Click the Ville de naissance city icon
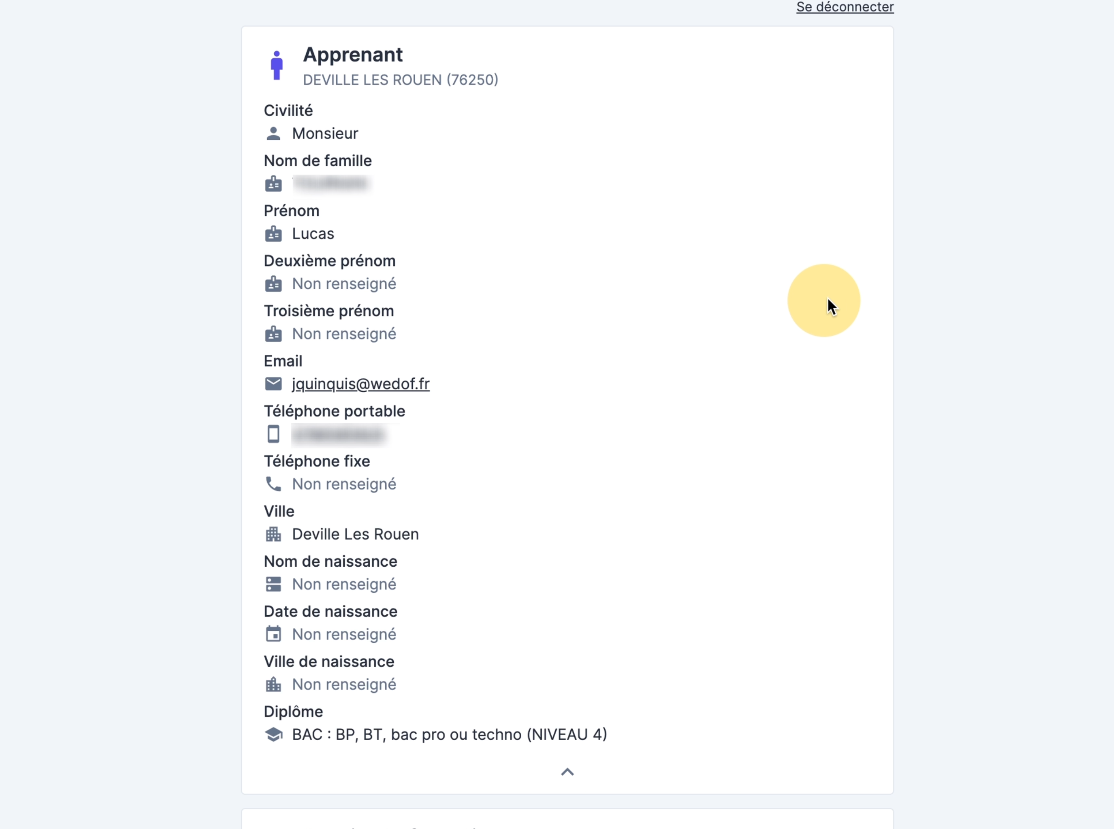Viewport: 1114px width, 829px height. coord(273,685)
